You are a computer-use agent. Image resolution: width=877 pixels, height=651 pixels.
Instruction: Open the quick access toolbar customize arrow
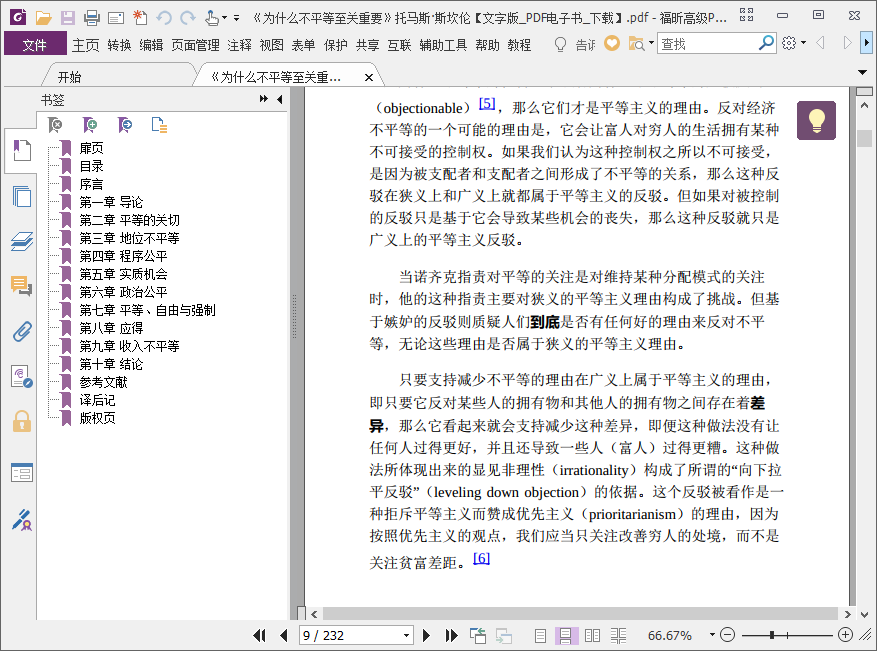point(237,18)
